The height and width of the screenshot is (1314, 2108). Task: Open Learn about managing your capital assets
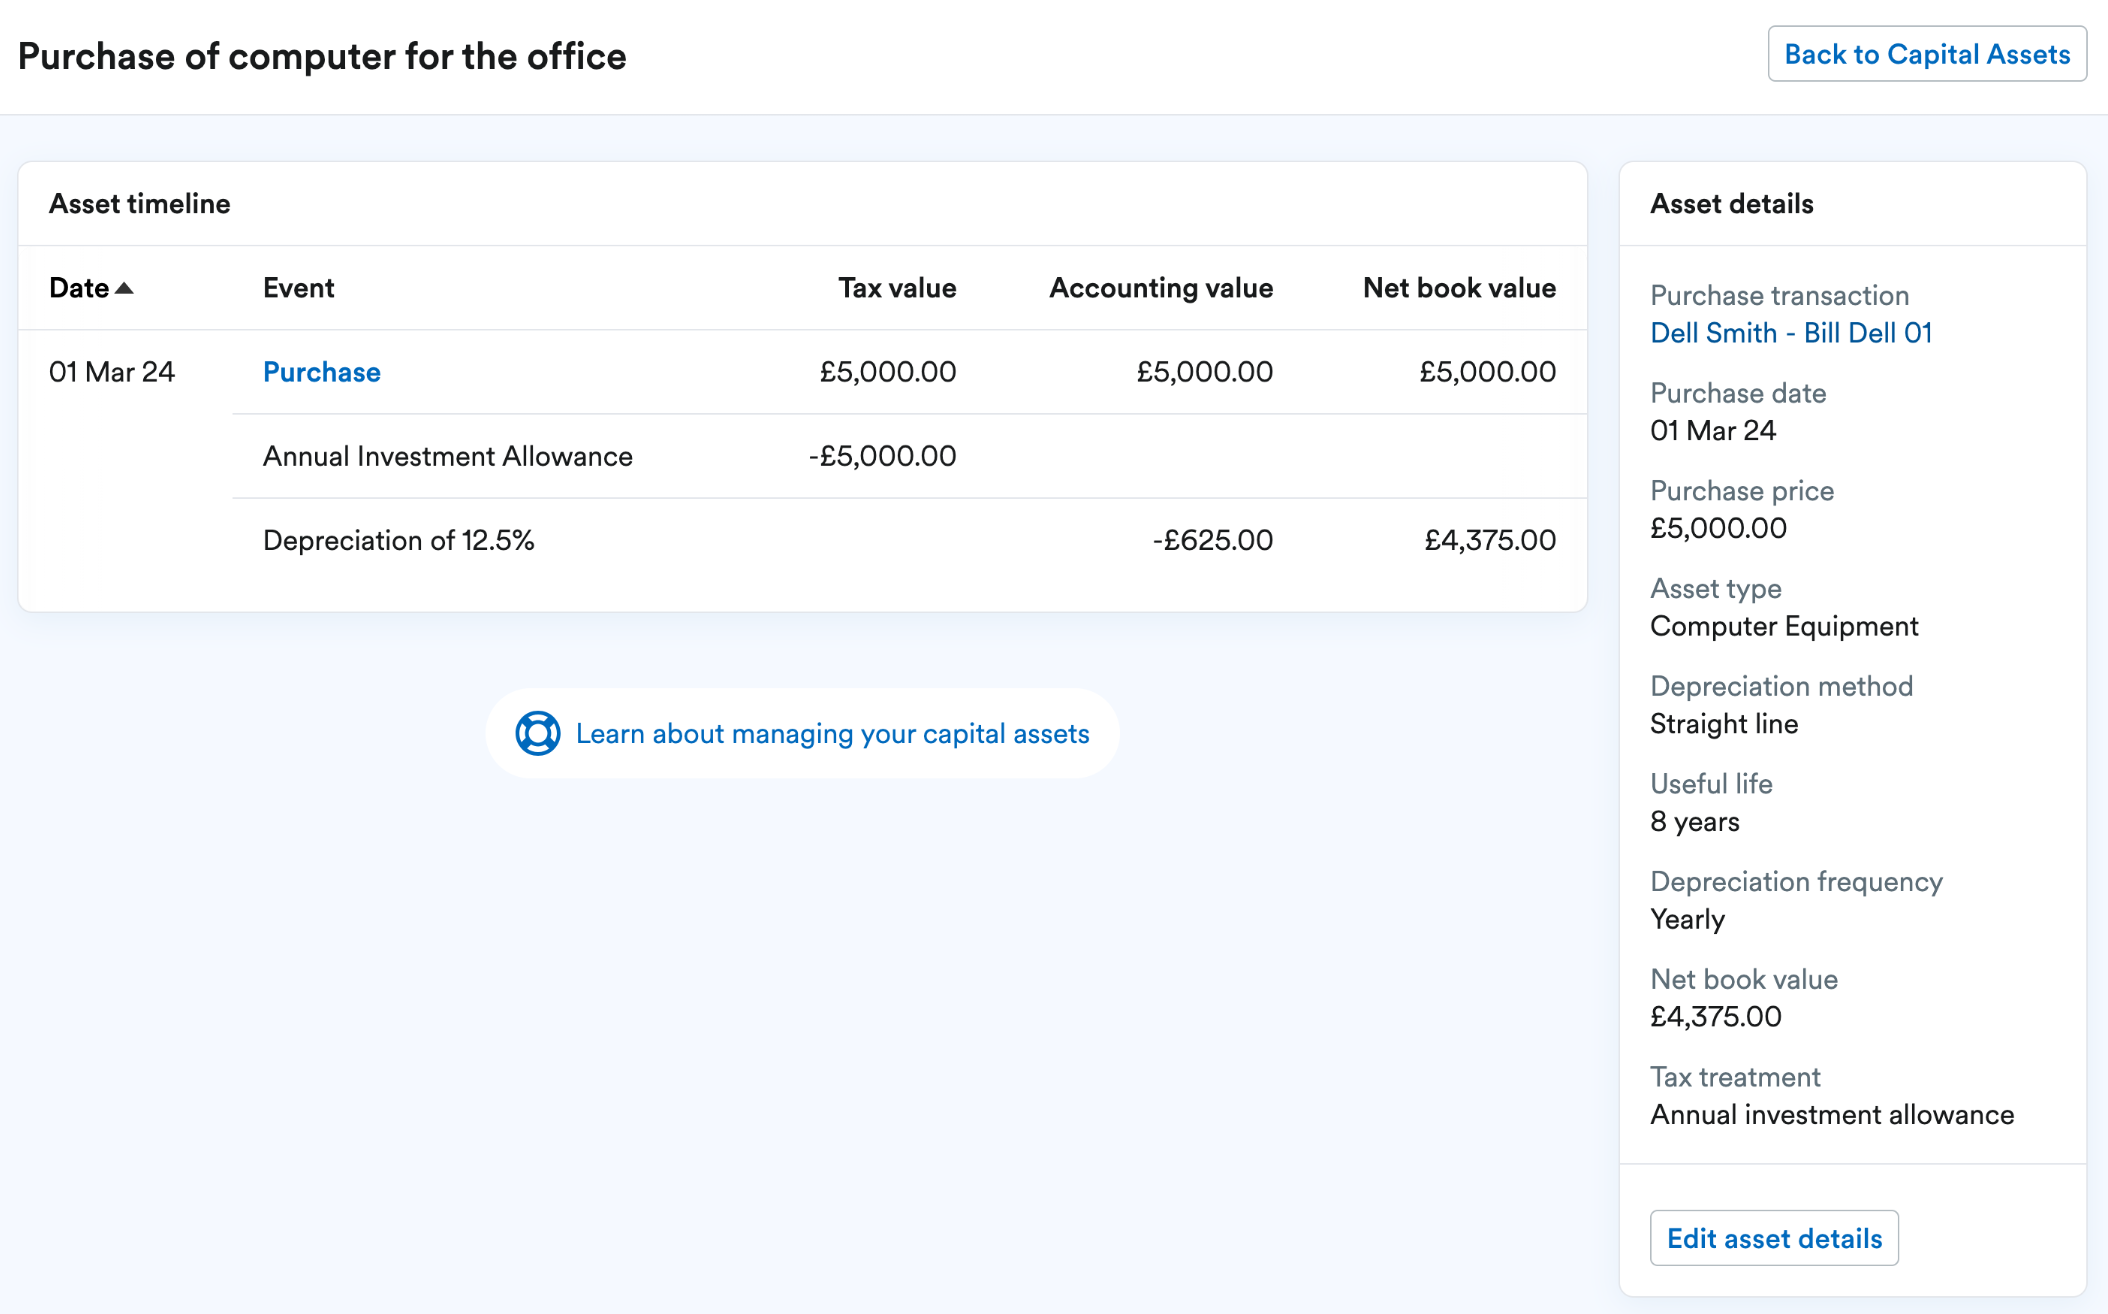pyautogui.click(x=832, y=734)
